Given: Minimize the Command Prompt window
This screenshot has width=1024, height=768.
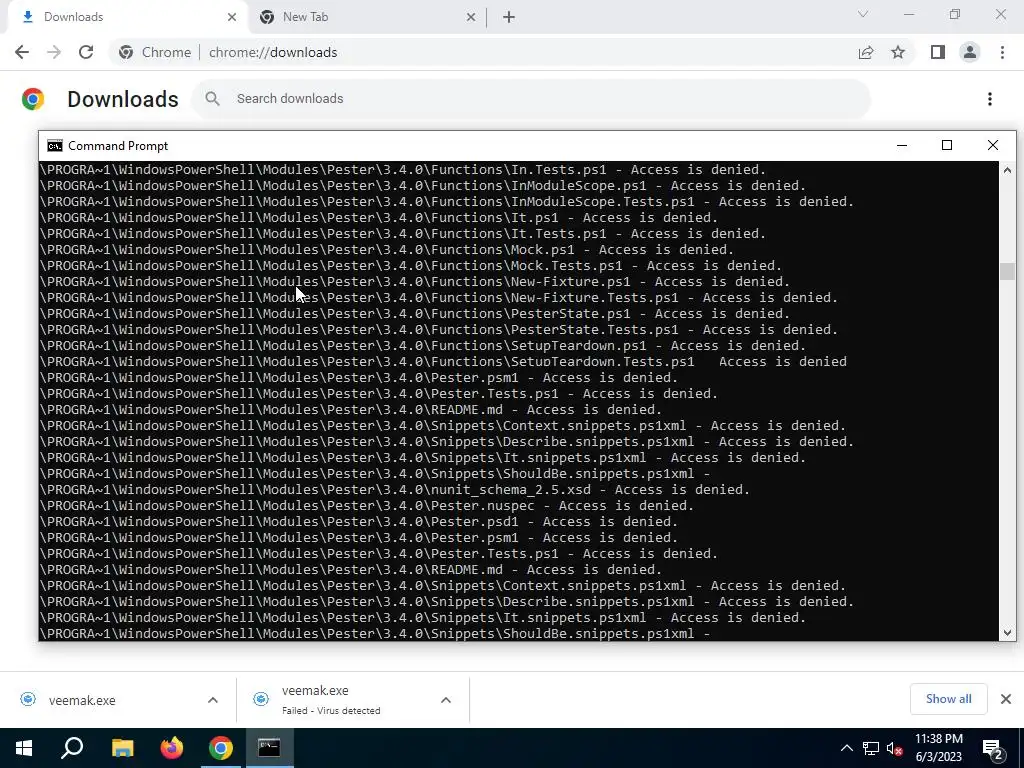Looking at the screenshot, I should pyautogui.click(x=902, y=146).
